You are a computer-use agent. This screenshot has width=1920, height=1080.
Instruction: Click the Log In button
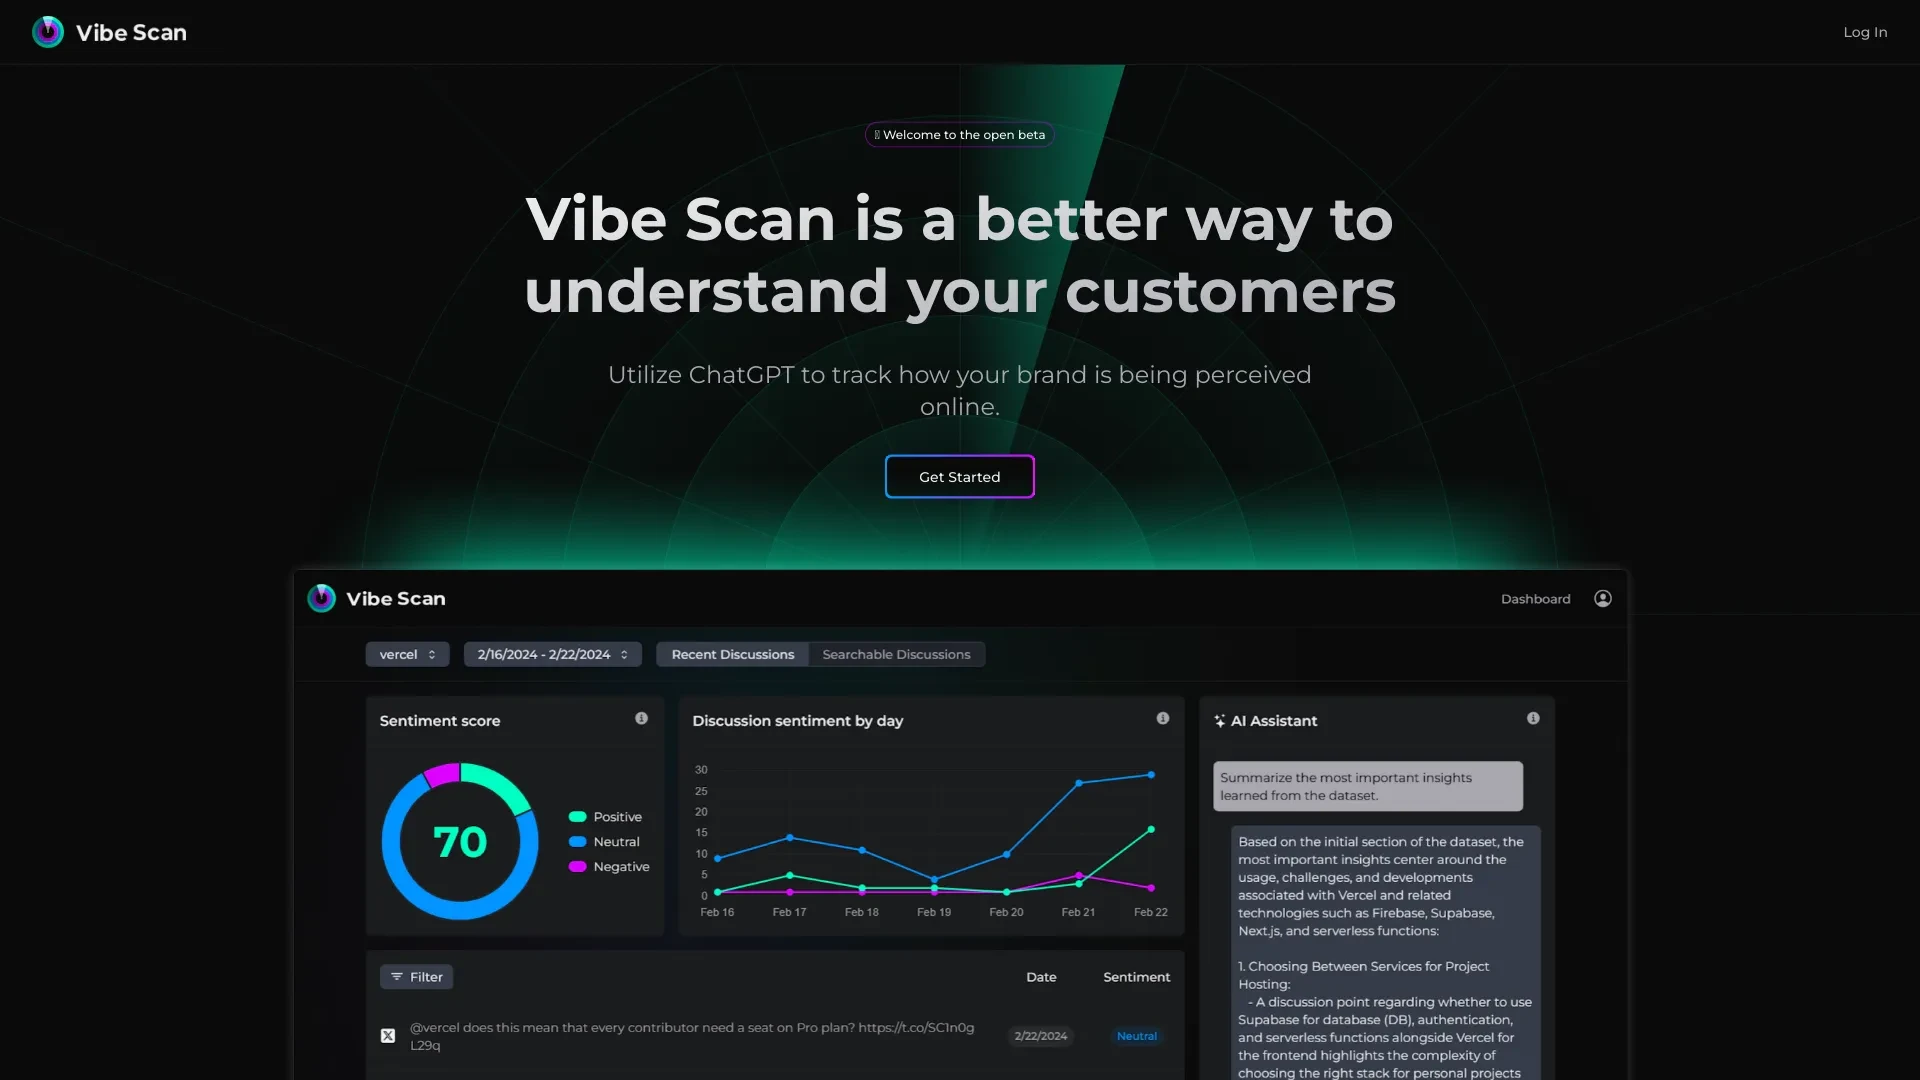1865,32
